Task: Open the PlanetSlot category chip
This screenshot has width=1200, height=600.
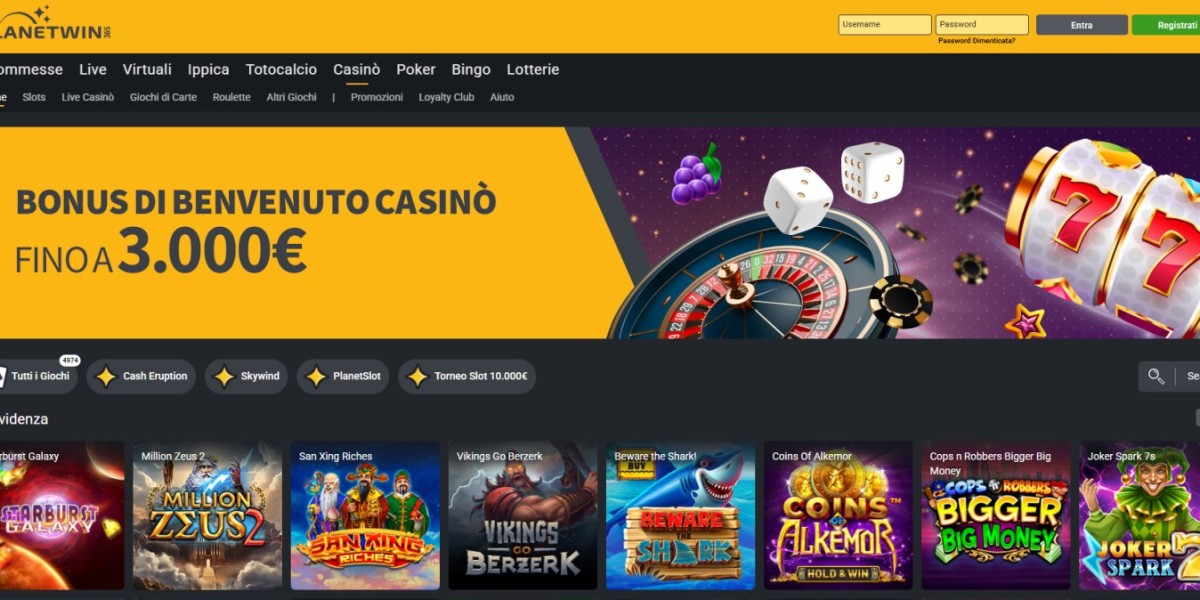Action: click(343, 377)
